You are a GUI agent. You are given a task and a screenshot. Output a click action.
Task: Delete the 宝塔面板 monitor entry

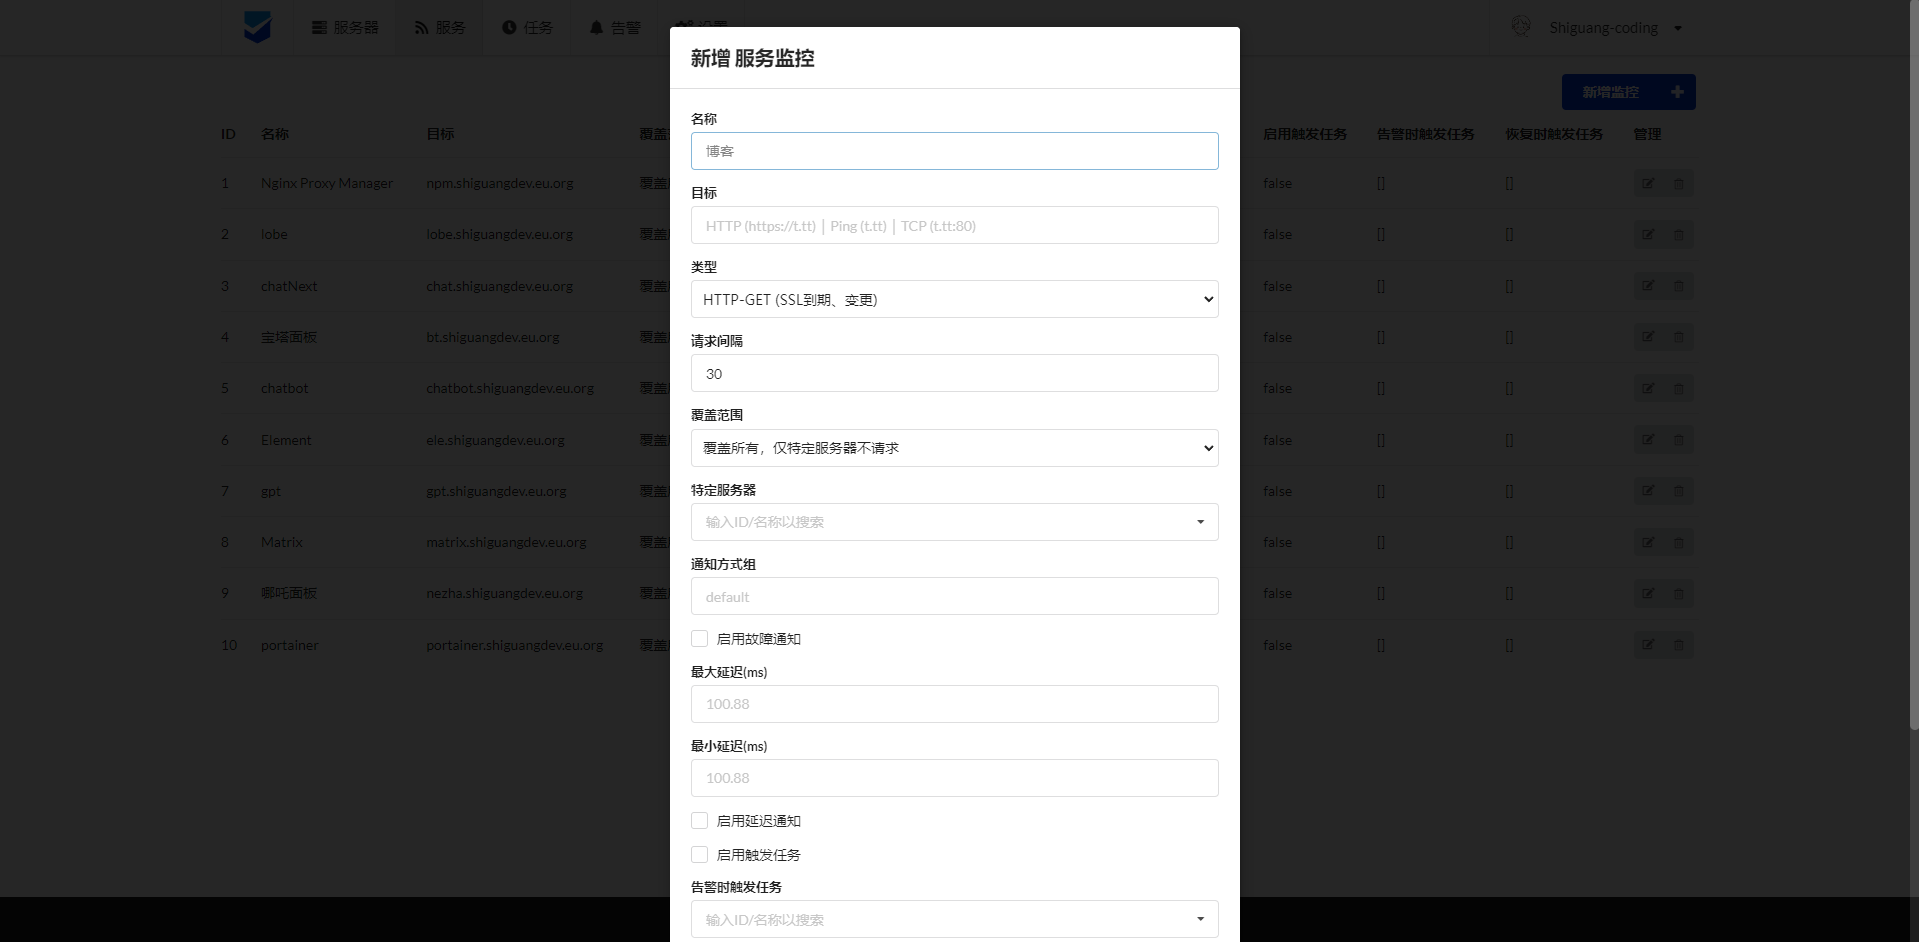point(1679,337)
